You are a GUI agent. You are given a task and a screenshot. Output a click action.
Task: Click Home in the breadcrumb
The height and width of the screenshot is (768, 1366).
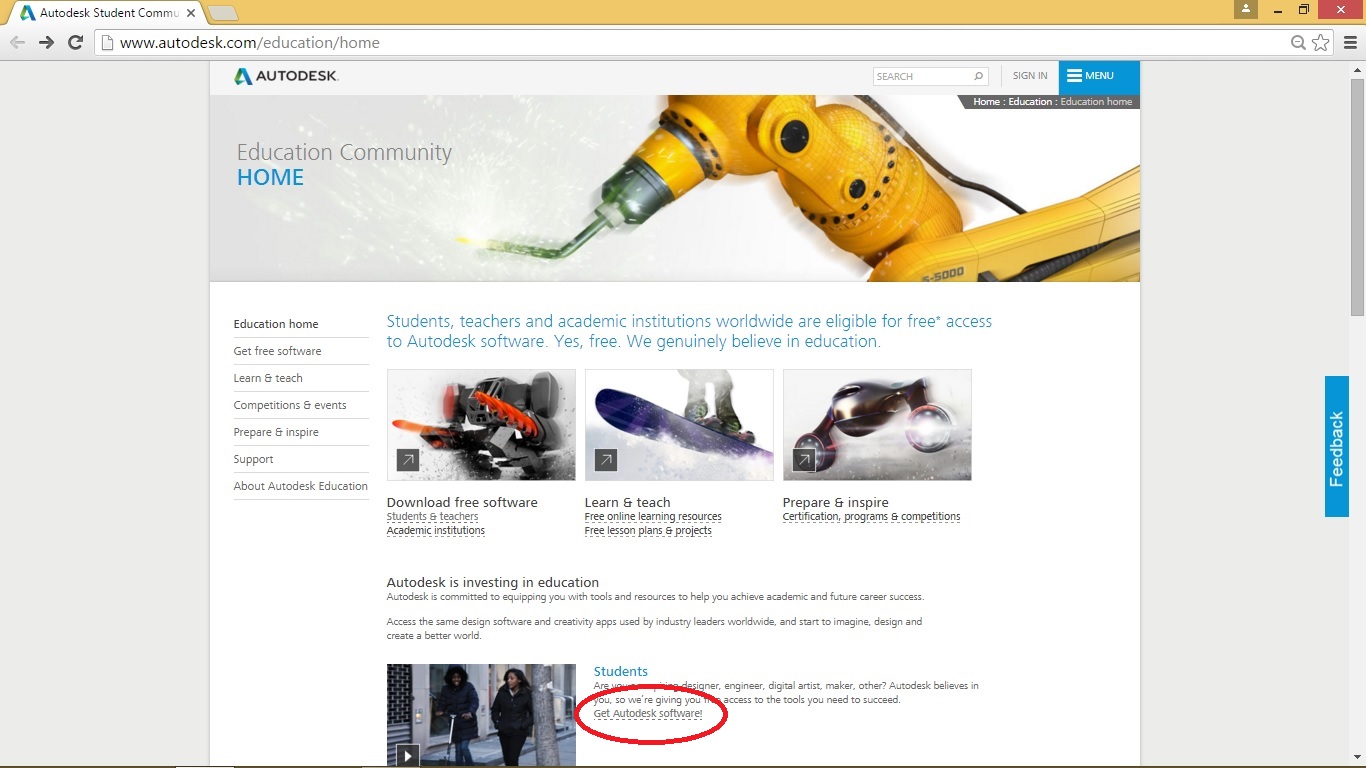tap(986, 102)
